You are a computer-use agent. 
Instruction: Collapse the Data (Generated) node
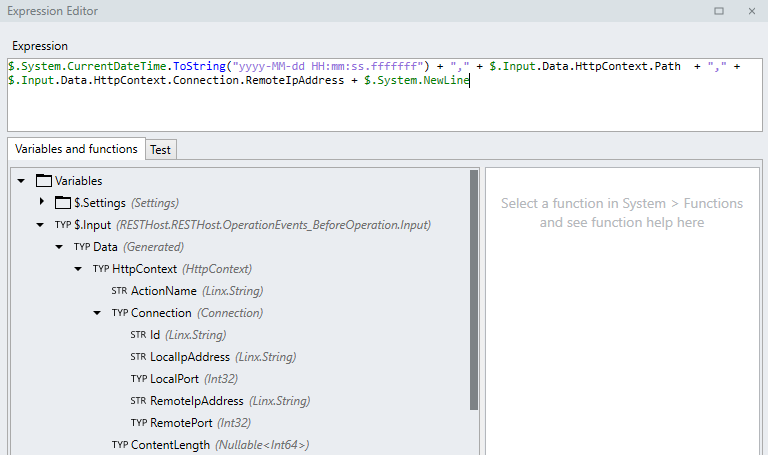[x=59, y=247]
